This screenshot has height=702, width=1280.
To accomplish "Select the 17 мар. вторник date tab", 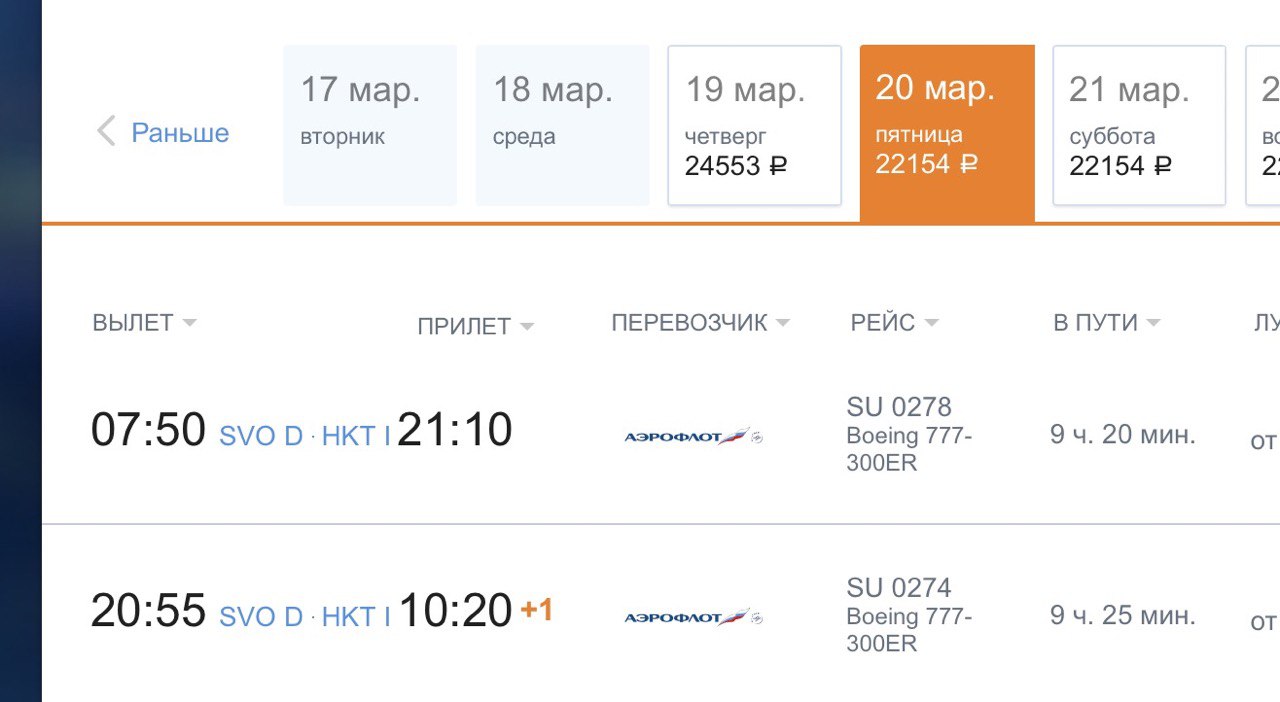I will [x=370, y=125].
